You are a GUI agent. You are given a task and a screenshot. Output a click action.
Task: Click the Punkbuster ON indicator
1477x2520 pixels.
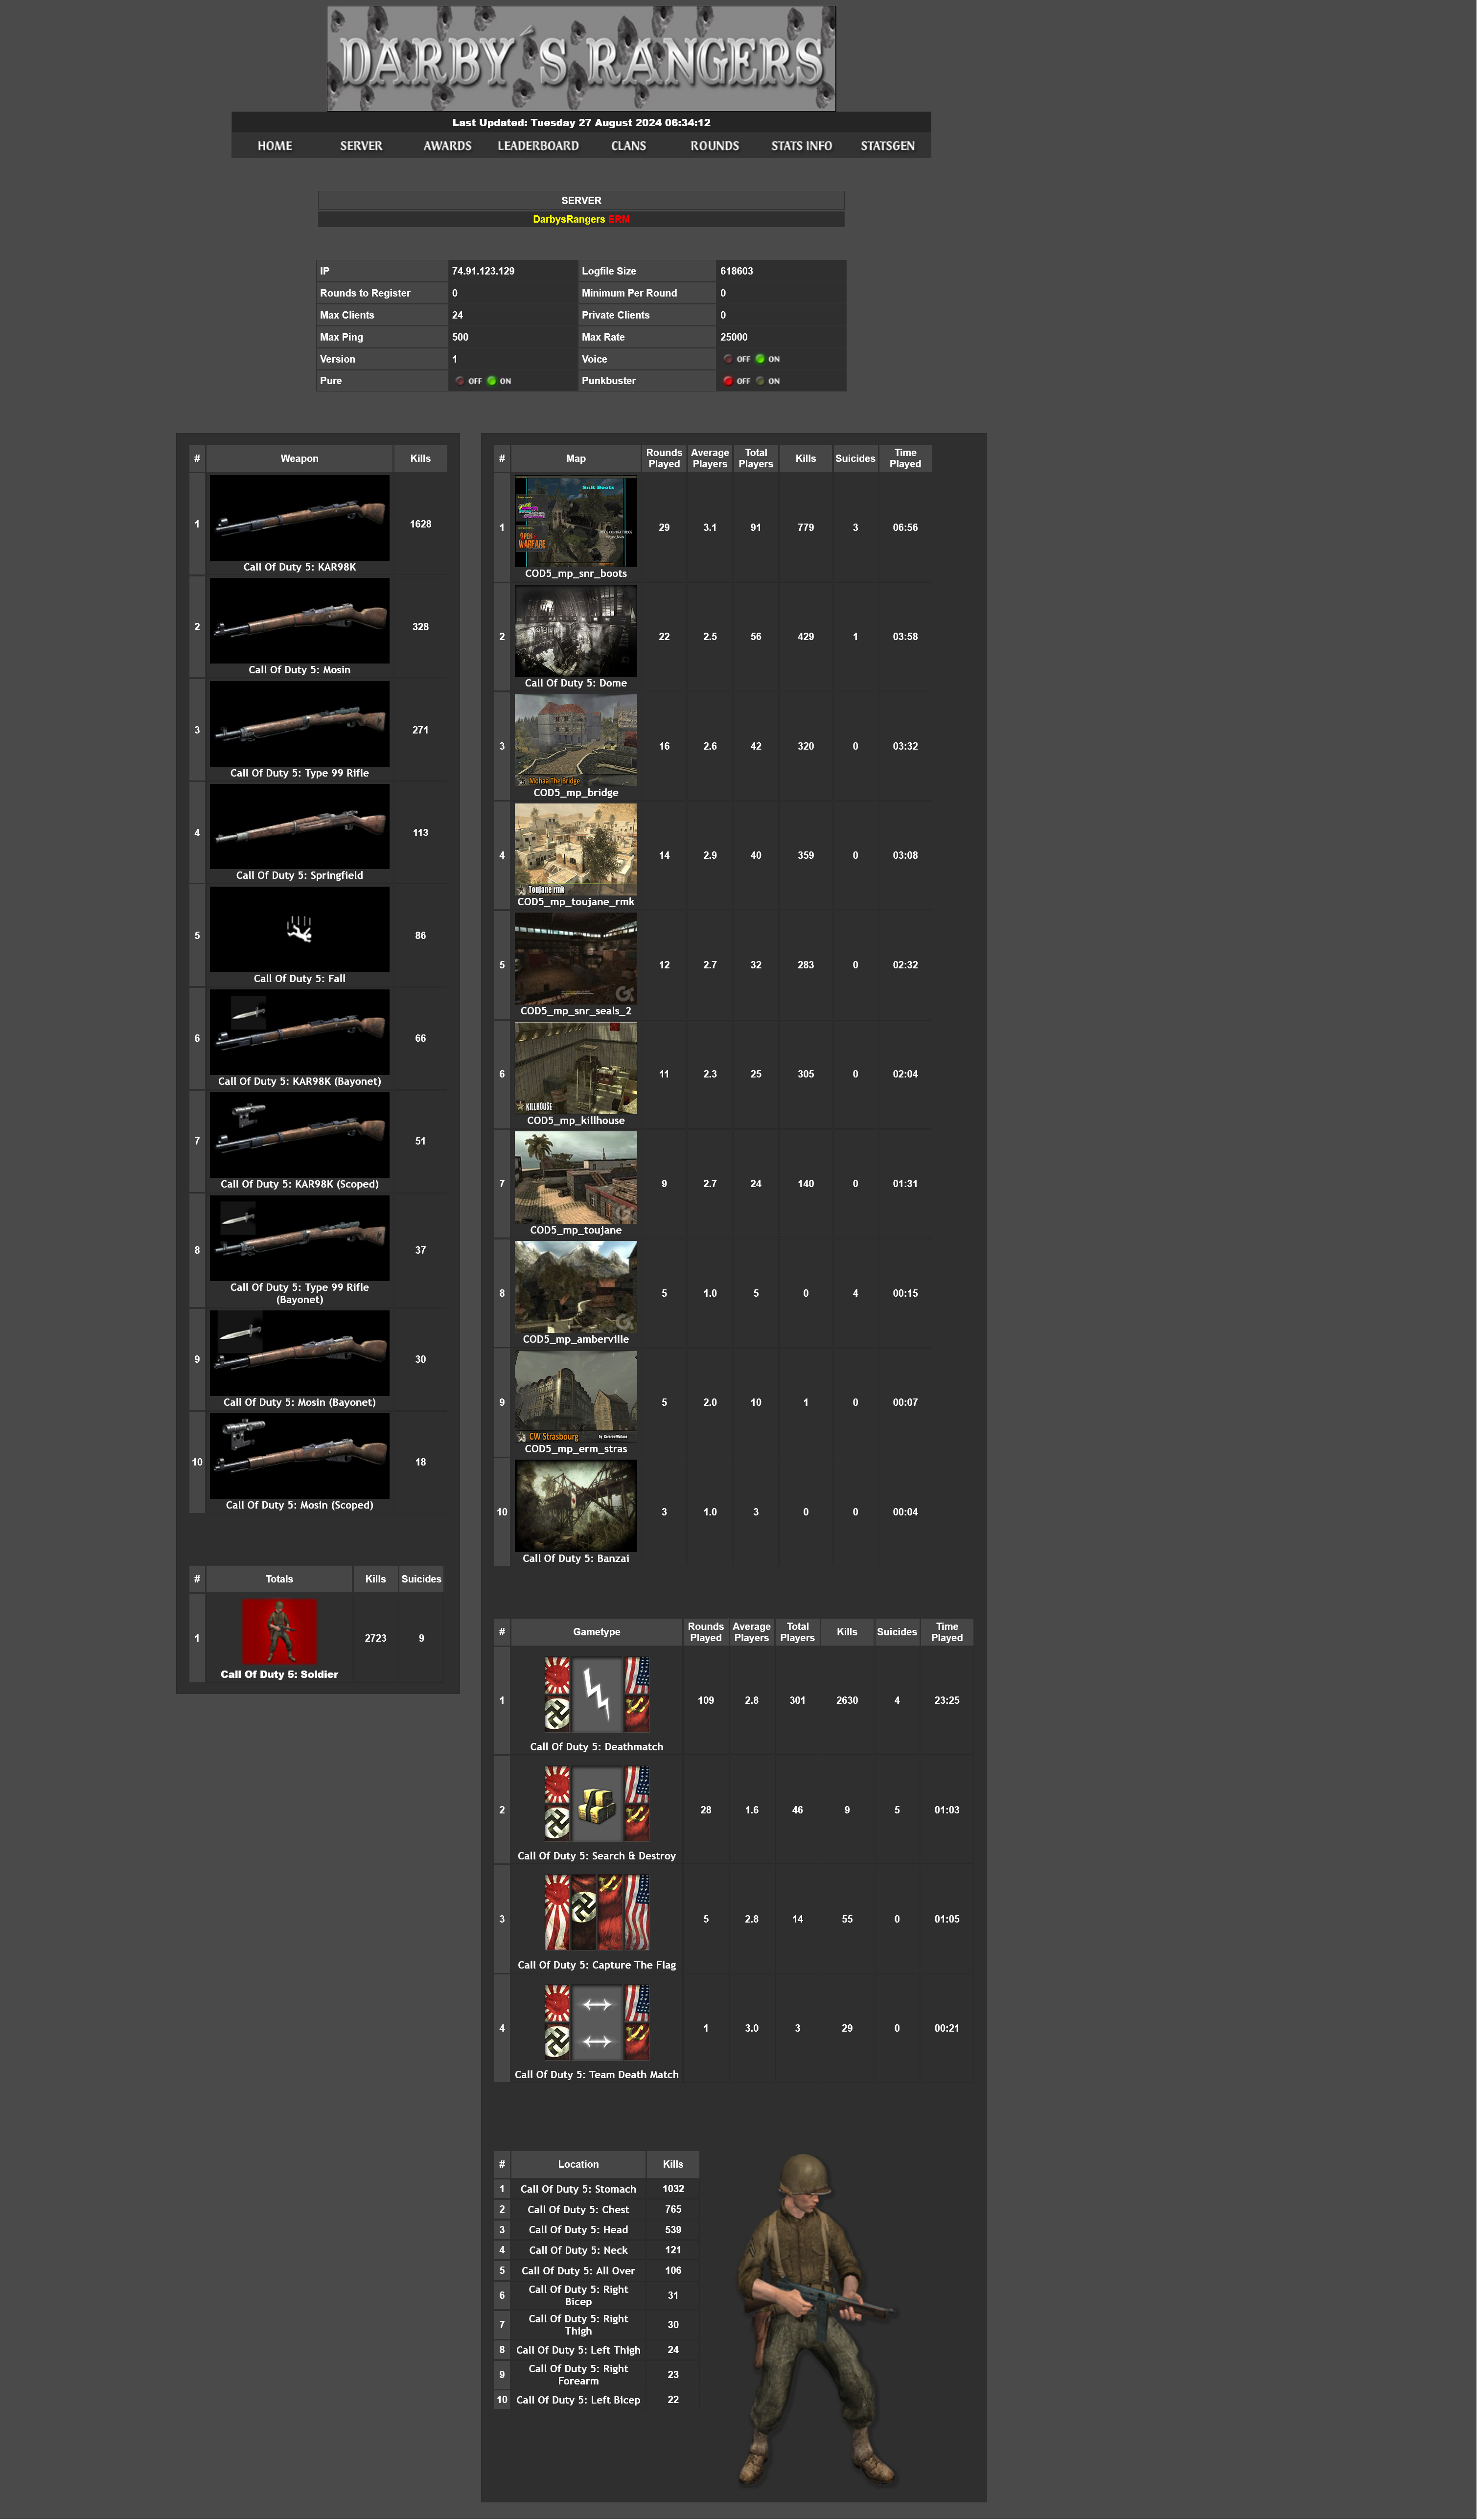[768, 381]
